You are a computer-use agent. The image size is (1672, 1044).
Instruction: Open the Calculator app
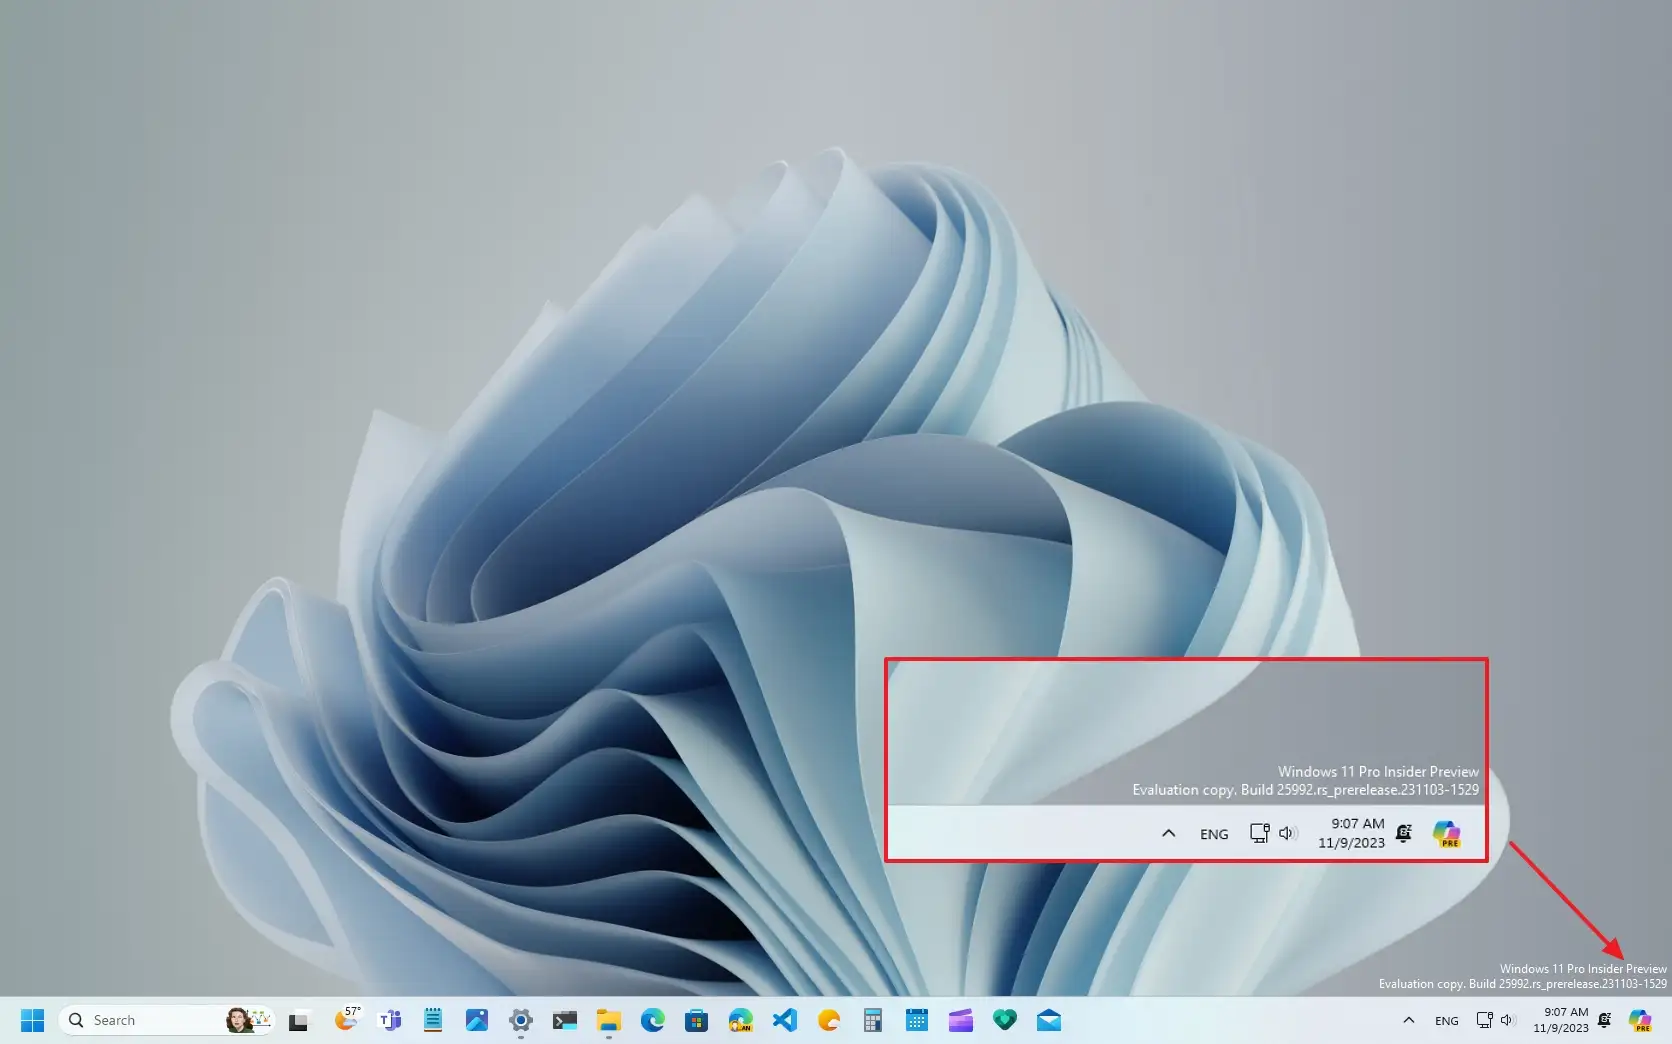tap(871, 1020)
